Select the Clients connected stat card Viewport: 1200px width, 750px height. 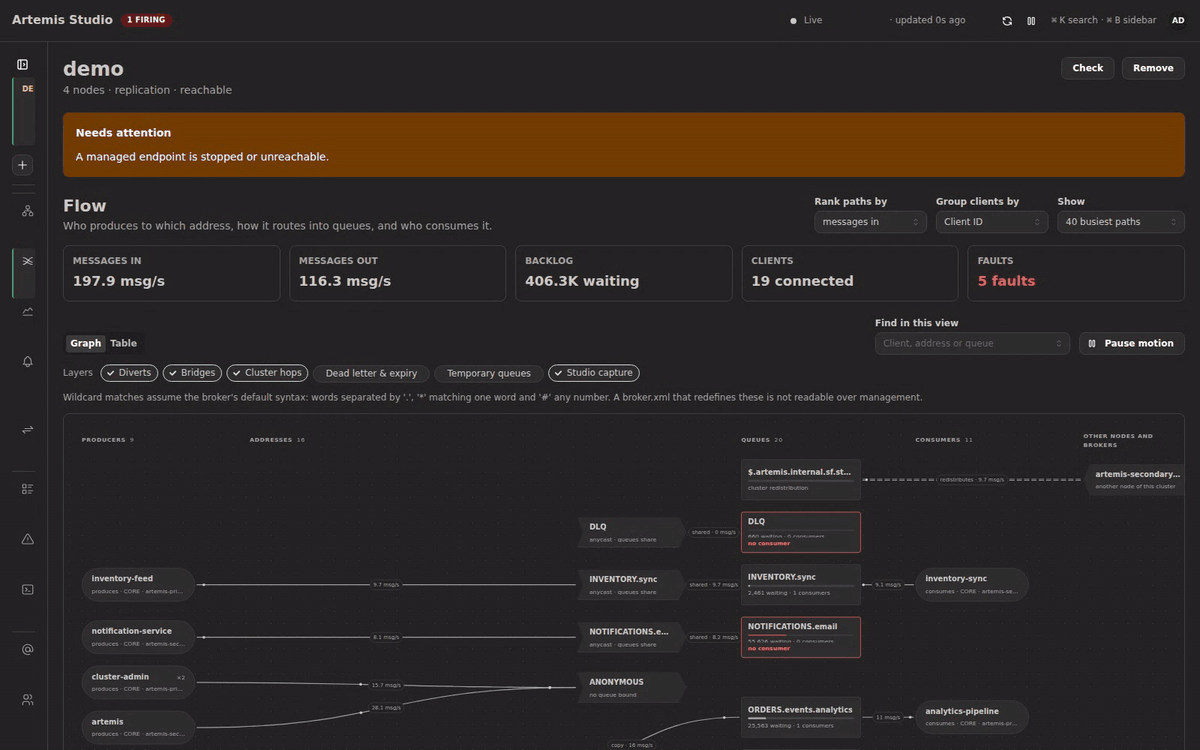850,273
